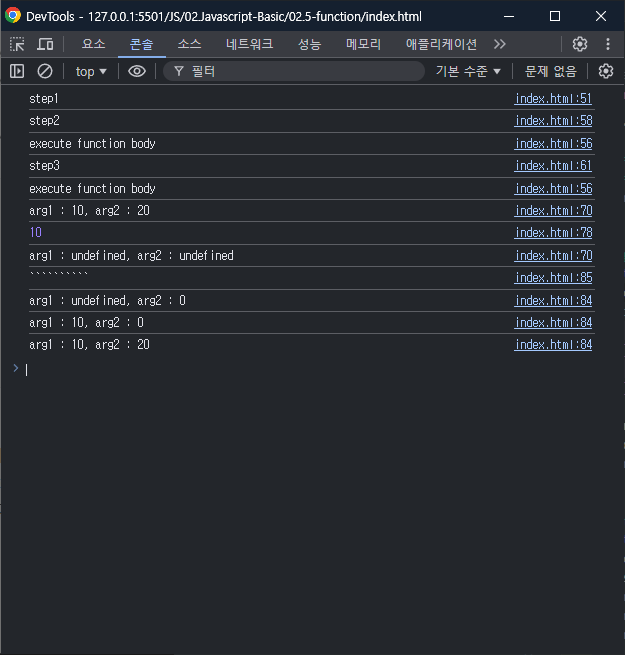The image size is (625, 655).
Task: Select the step1 log message
Action: coord(44,99)
